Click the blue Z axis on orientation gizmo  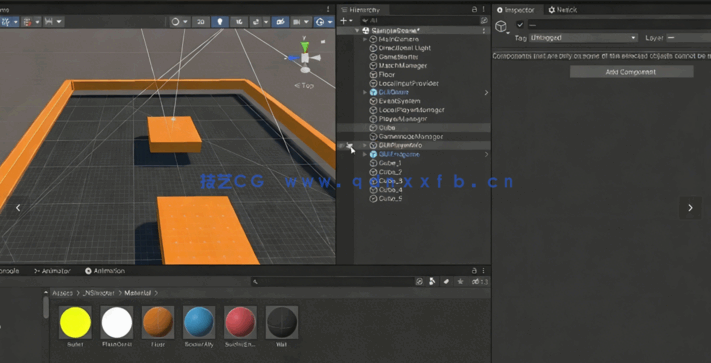pyautogui.click(x=293, y=58)
